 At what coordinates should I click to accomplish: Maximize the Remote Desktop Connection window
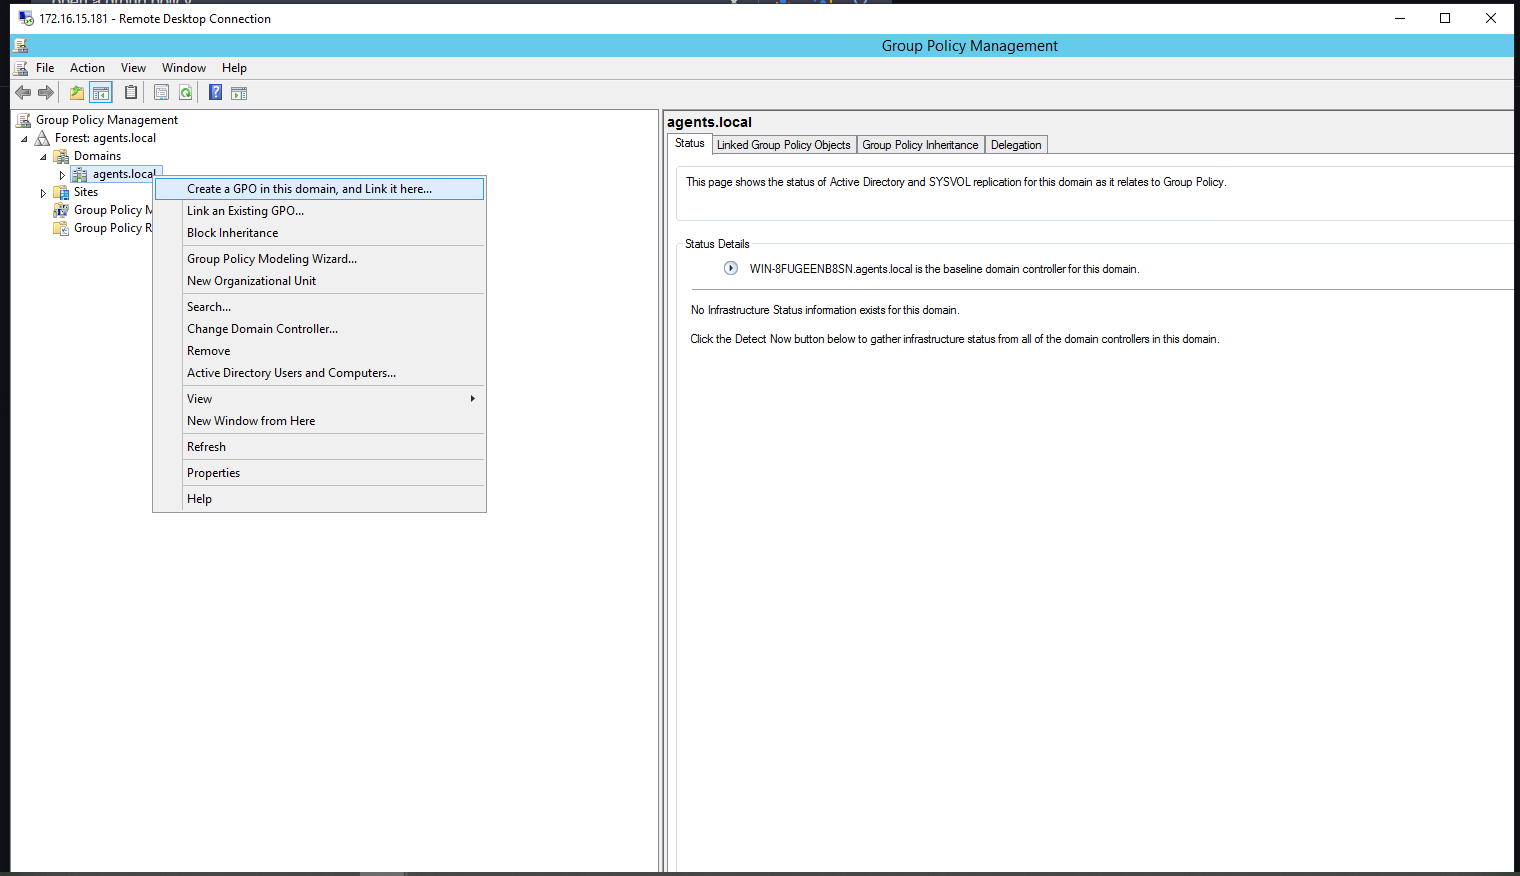[1445, 18]
